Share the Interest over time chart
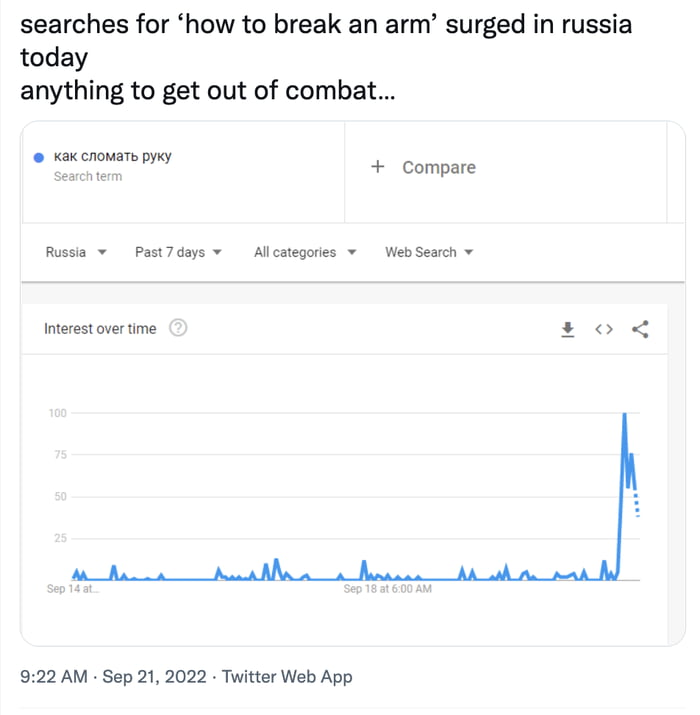 click(x=641, y=329)
